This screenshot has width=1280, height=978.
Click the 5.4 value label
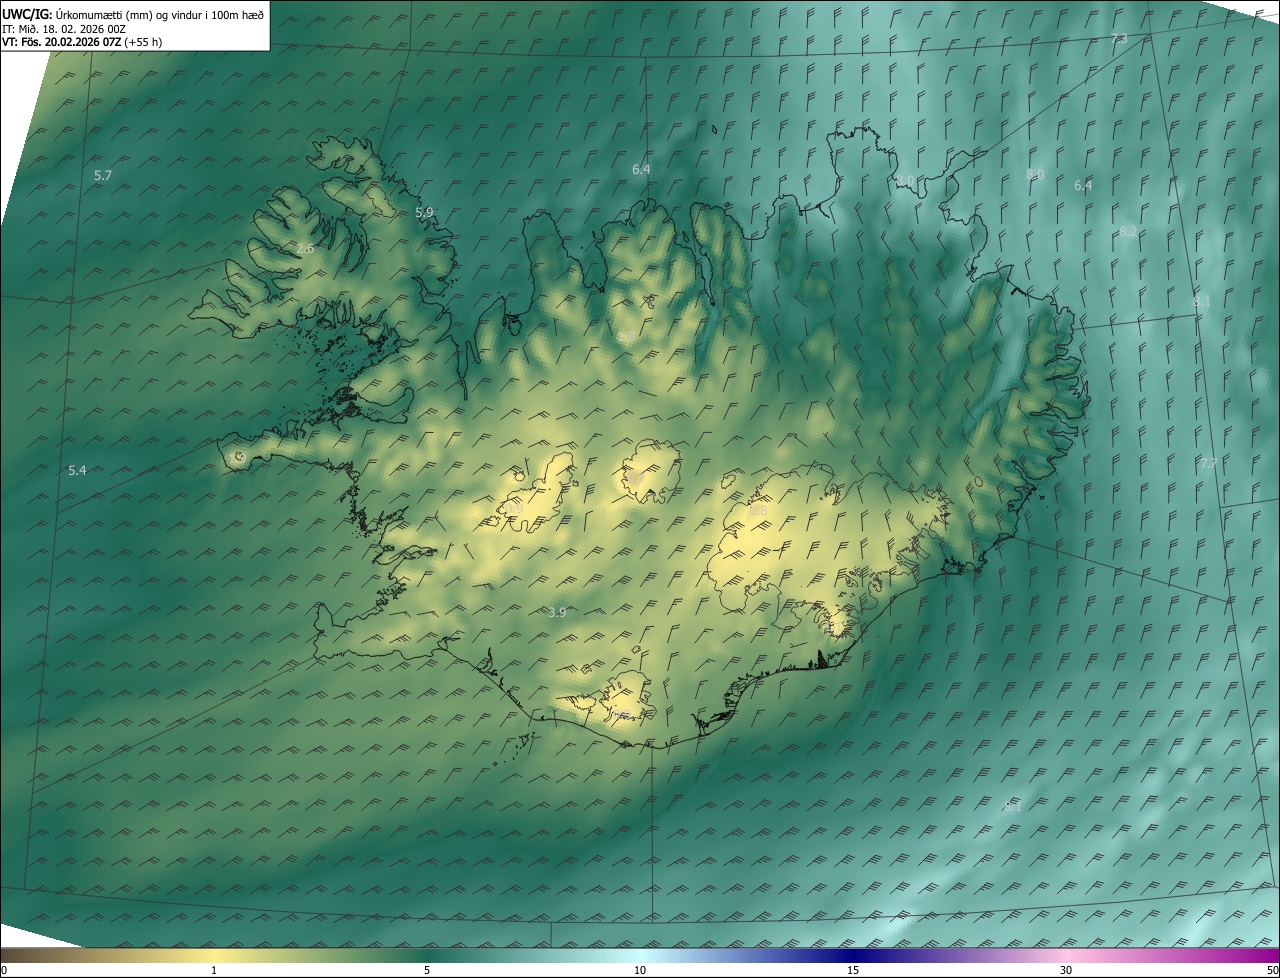(x=77, y=470)
